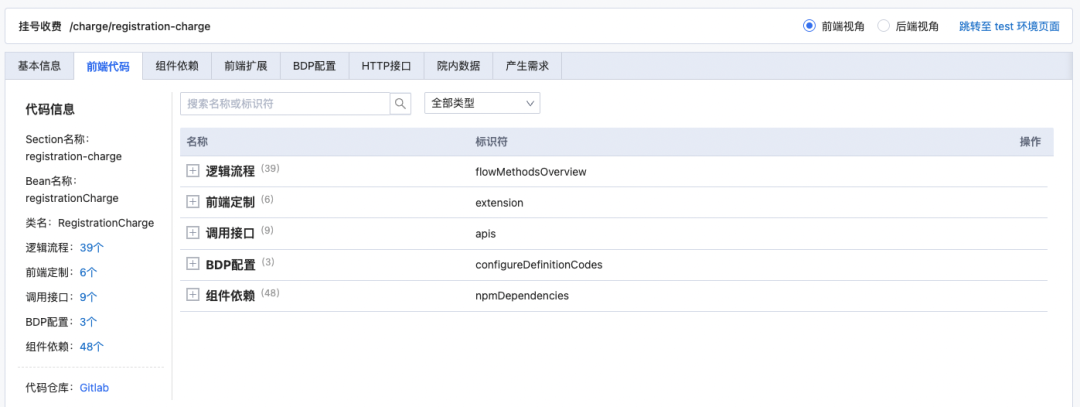Select the 后端视角 radio button
Image resolution: width=1080 pixels, height=407 pixels.
tap(883, 26)
